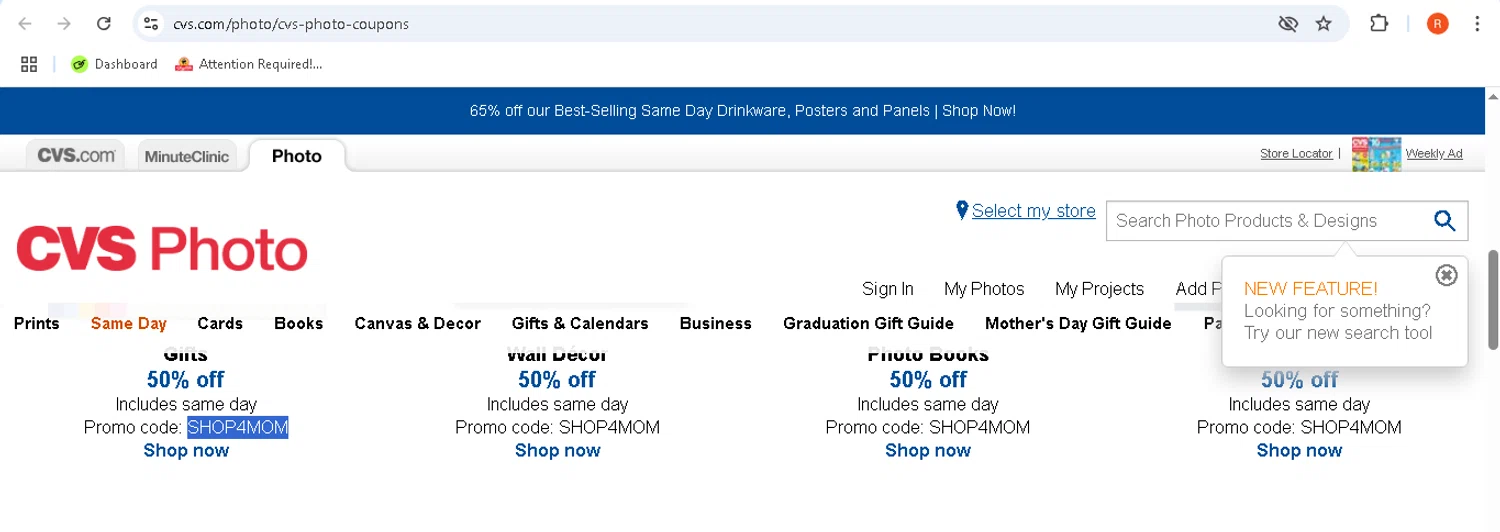Image resolution: width=1500 pixels, height=532 pixels.
Task: Click the search magnifier icon
Action: point(1444,221)
